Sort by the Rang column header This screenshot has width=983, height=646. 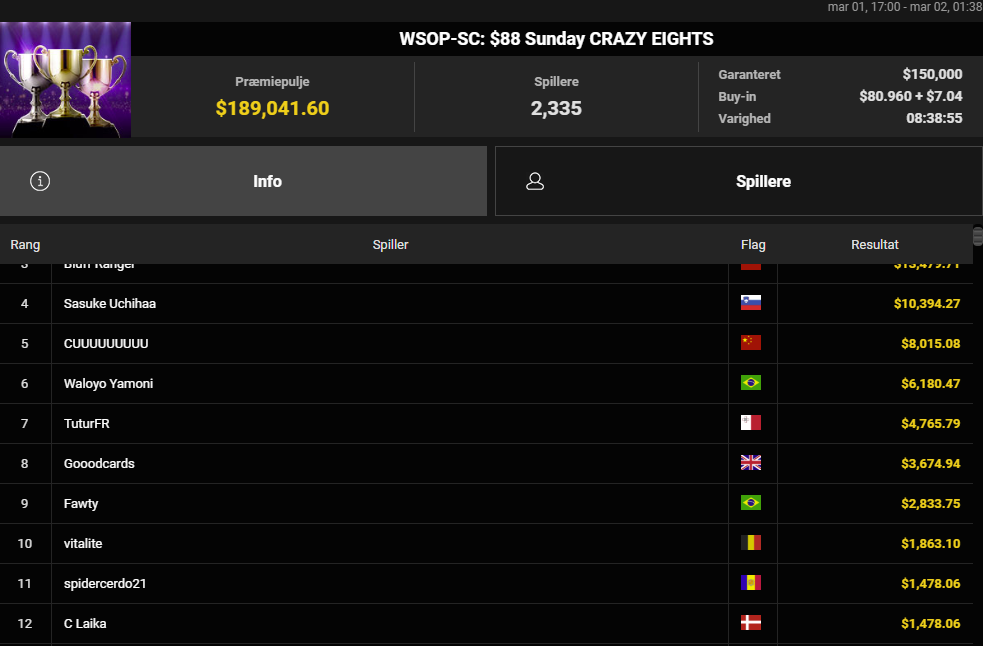tap(25, 244)
